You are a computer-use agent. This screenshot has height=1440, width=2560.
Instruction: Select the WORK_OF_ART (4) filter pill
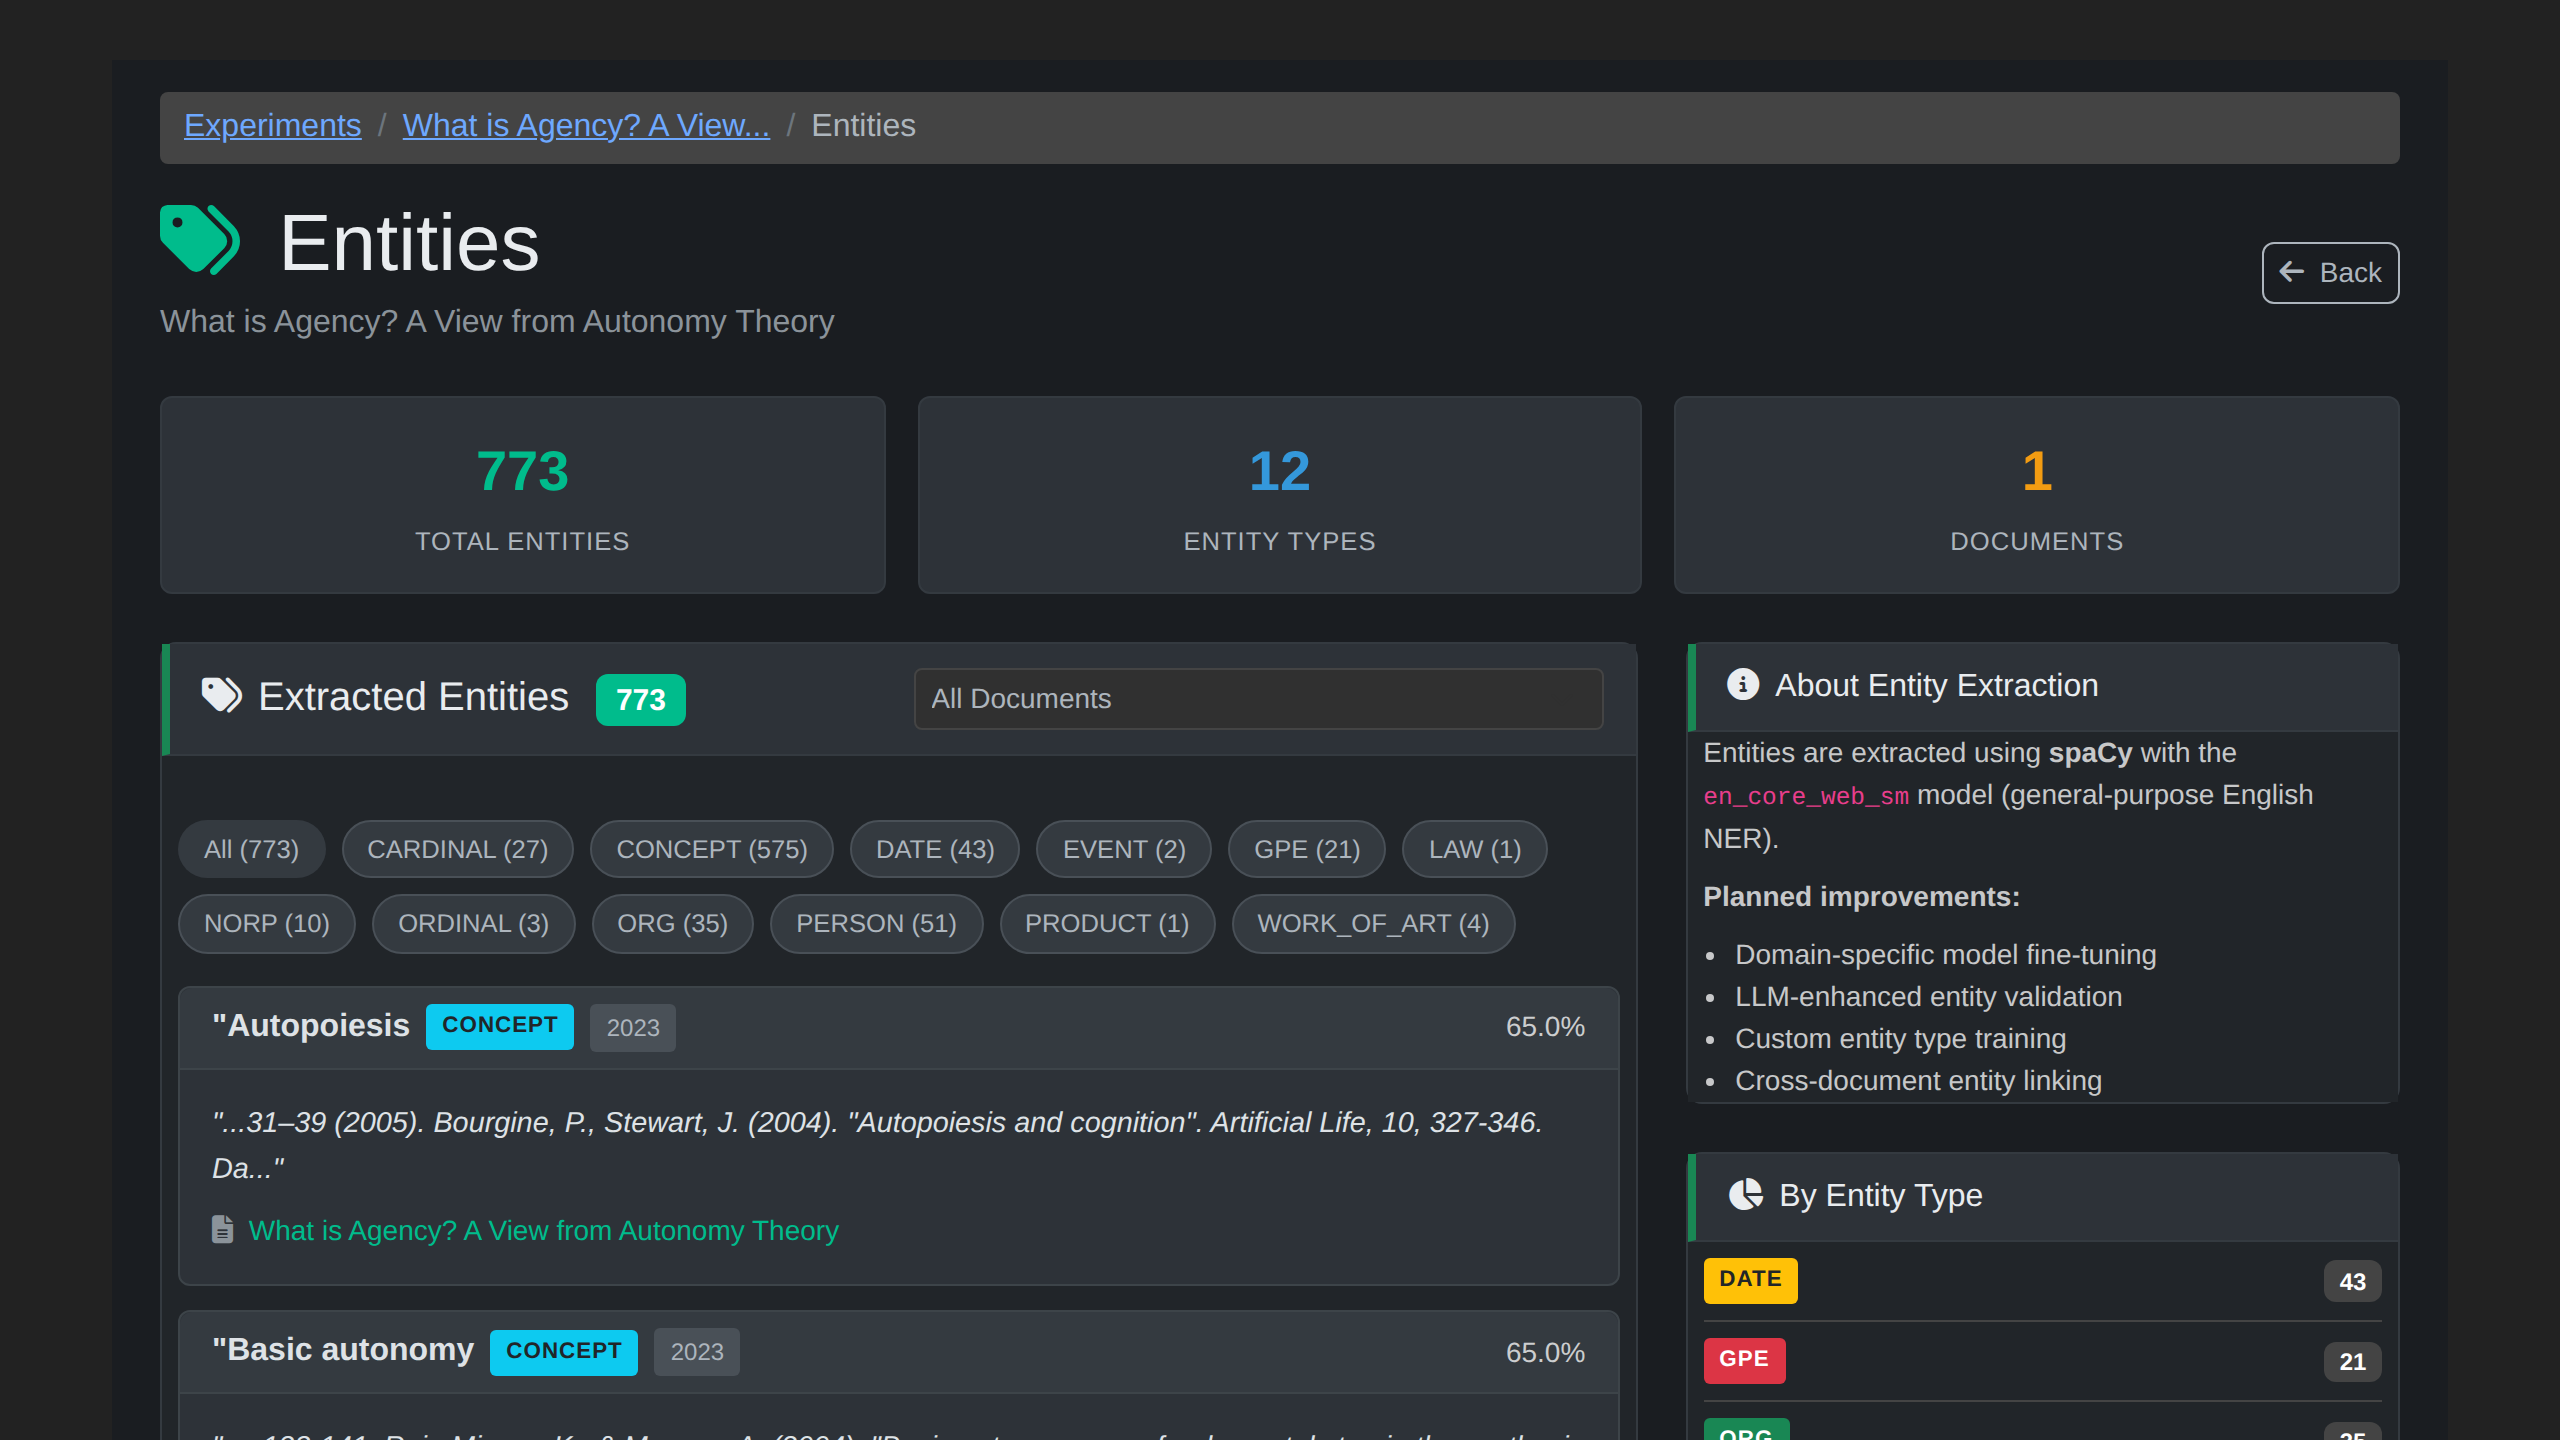point(1372,923)
